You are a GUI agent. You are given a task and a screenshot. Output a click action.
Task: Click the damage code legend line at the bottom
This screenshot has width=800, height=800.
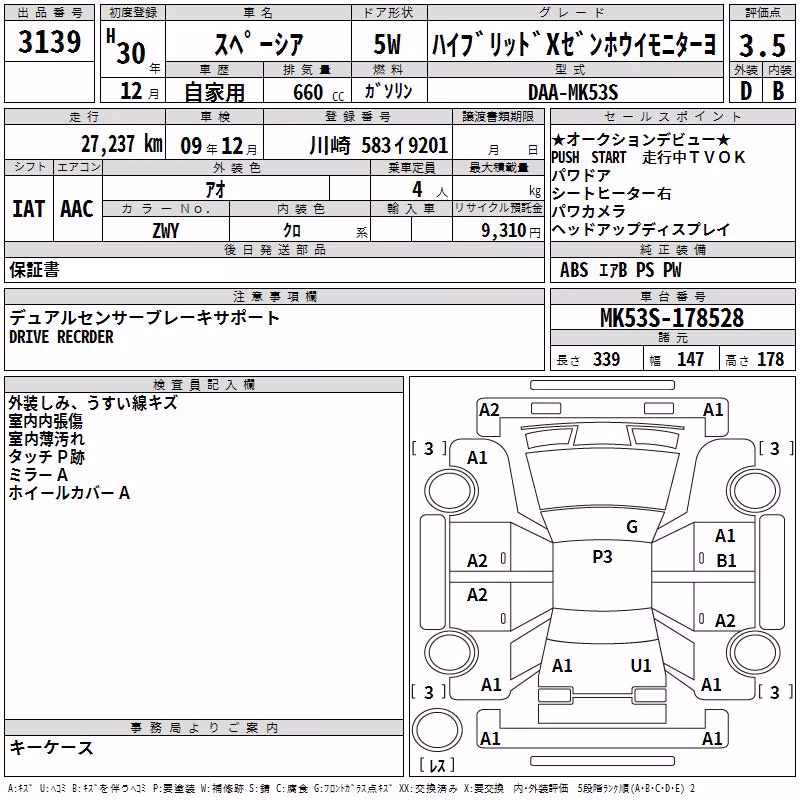352,789
